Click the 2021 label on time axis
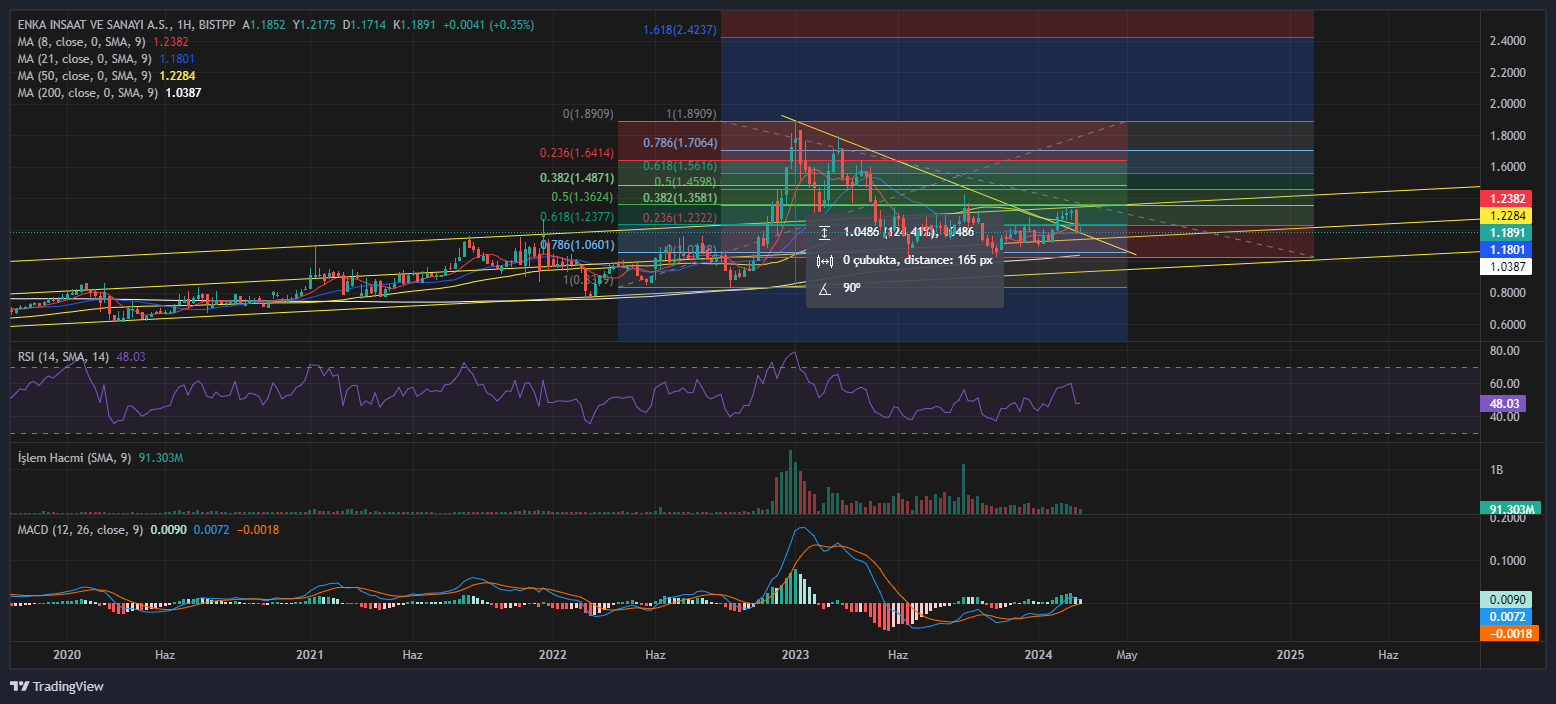 point(310,655)
